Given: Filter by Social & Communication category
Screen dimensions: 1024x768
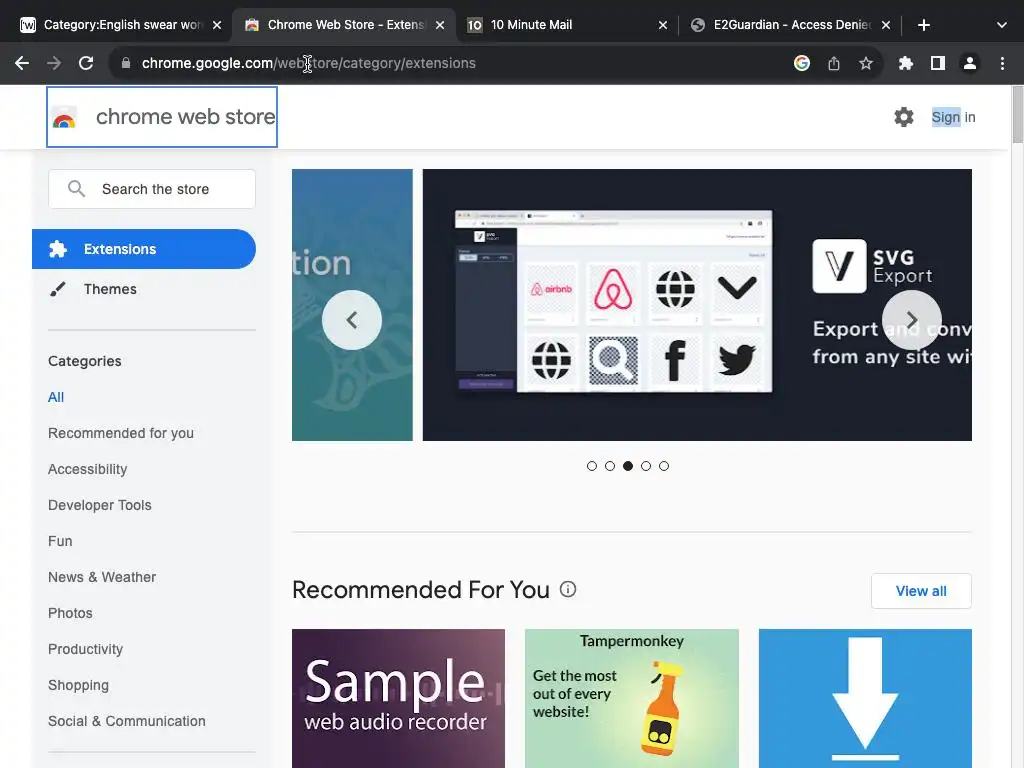Looking at the screenshot, I should [x=127, y=720].
